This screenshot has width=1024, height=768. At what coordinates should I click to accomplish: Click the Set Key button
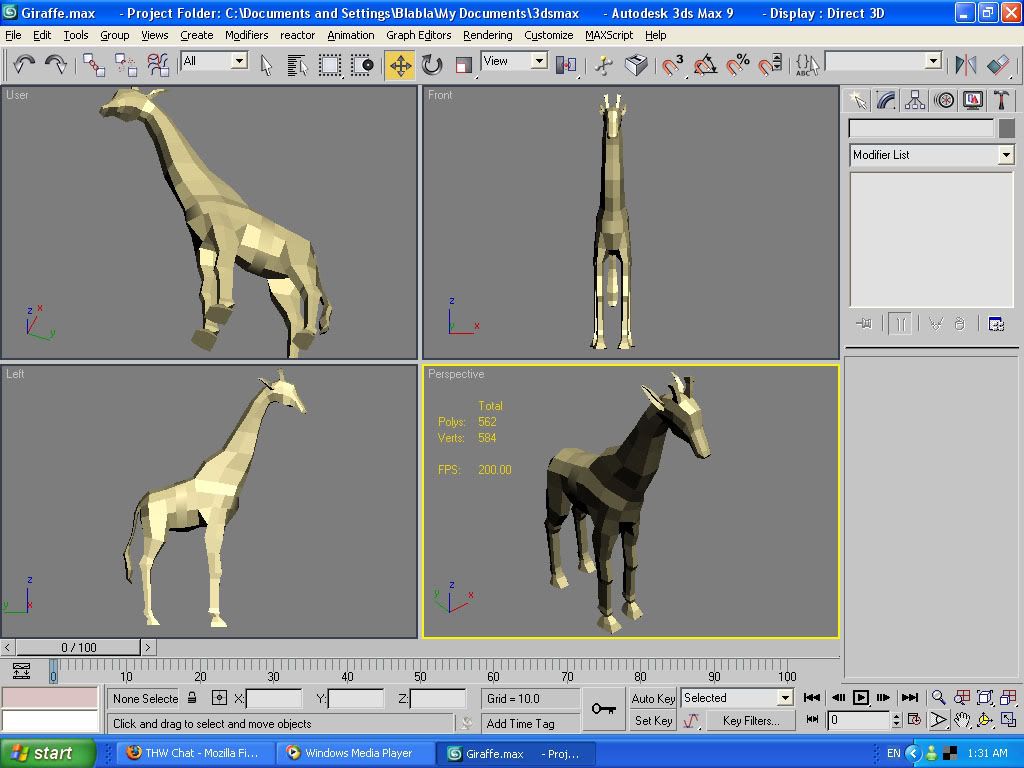tap(653, 721)
